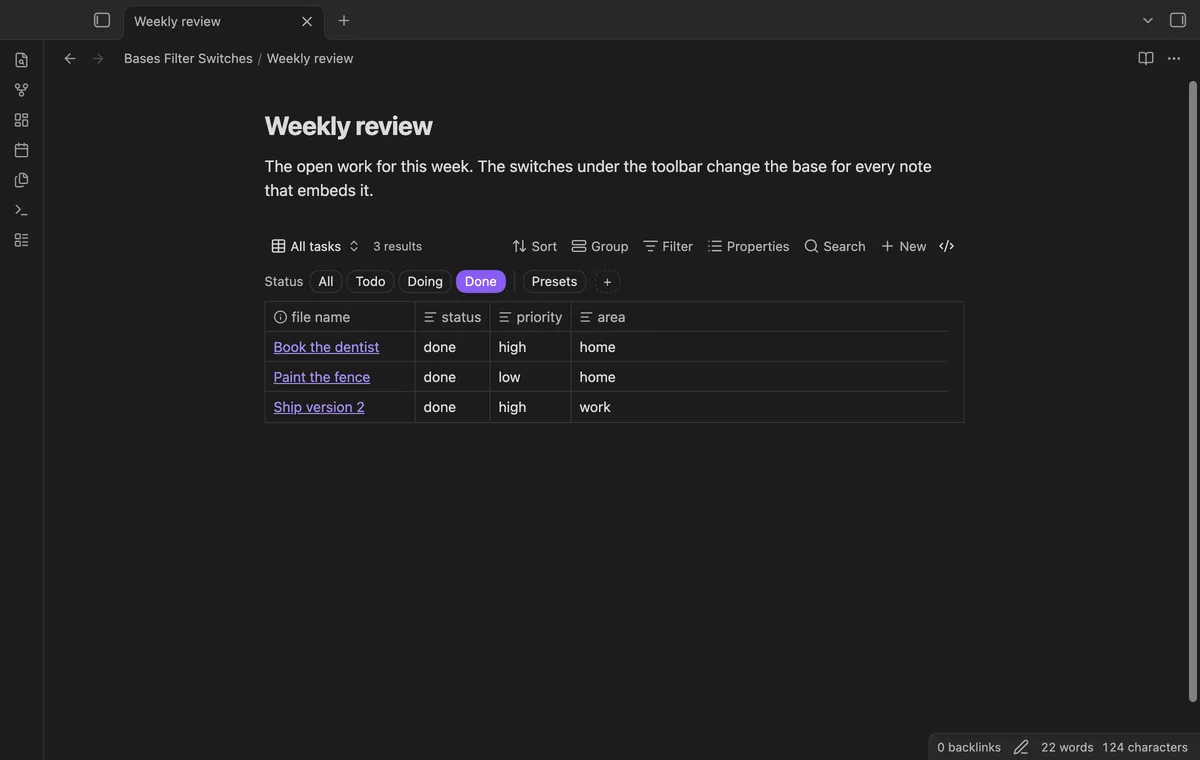This screenshot has width=1200, height=760.
Task: Click the templates icon in the ribbon
Action: (21, 180)
